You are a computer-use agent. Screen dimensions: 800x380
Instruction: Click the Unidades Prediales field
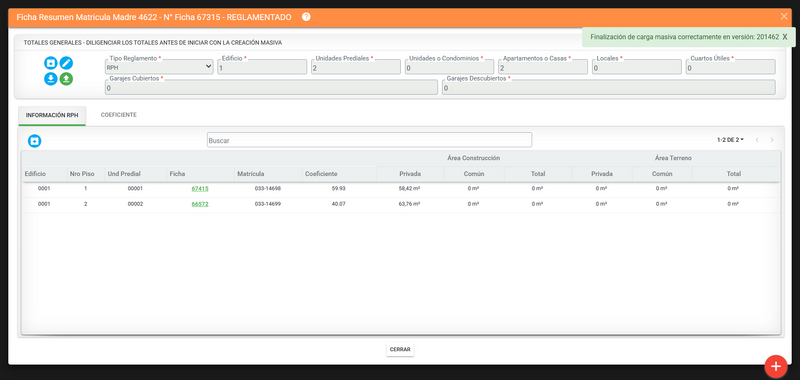tap(356, 67)
